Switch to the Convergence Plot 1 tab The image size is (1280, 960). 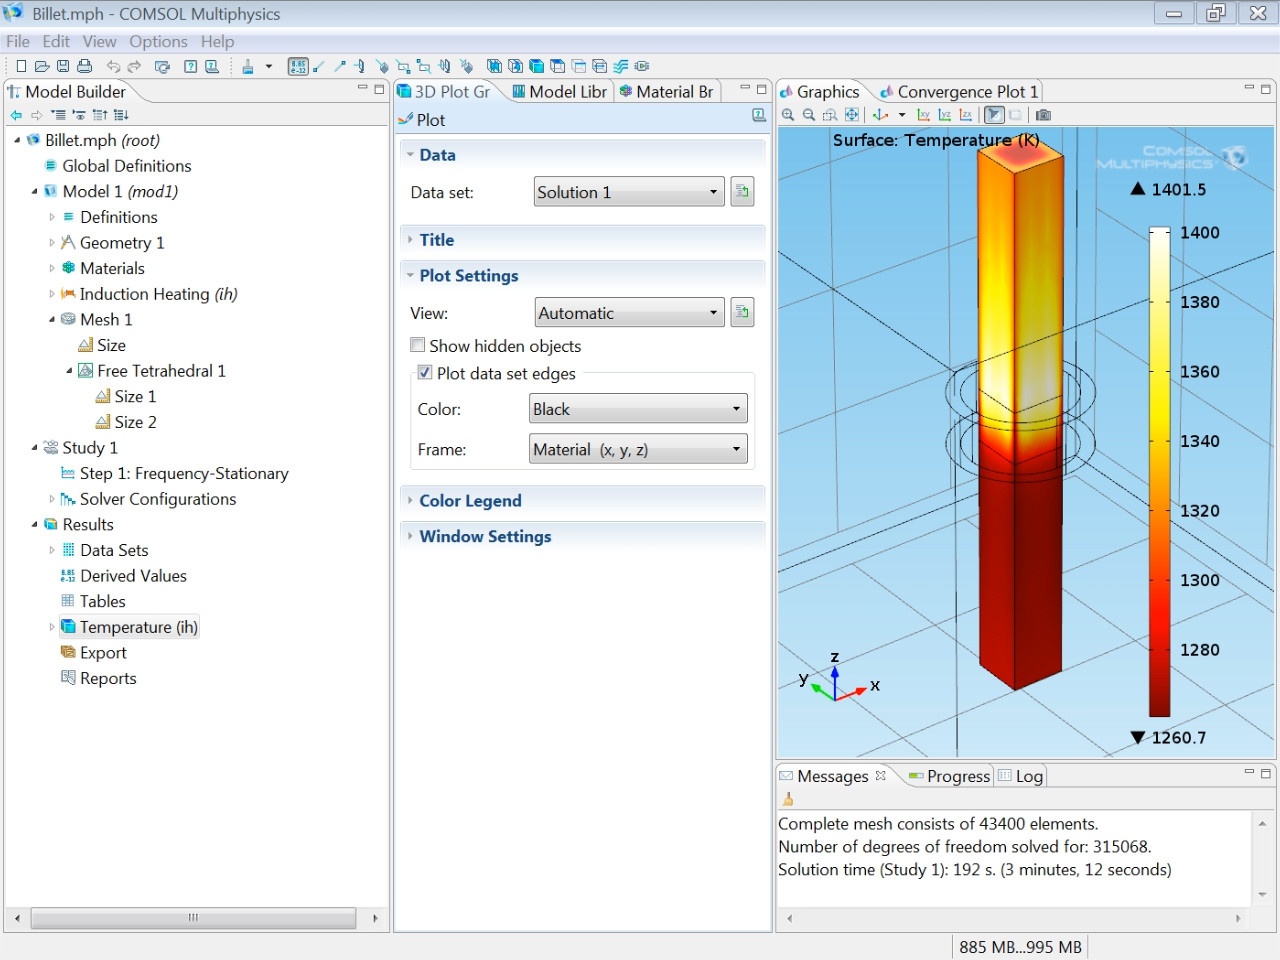(958, 91)
